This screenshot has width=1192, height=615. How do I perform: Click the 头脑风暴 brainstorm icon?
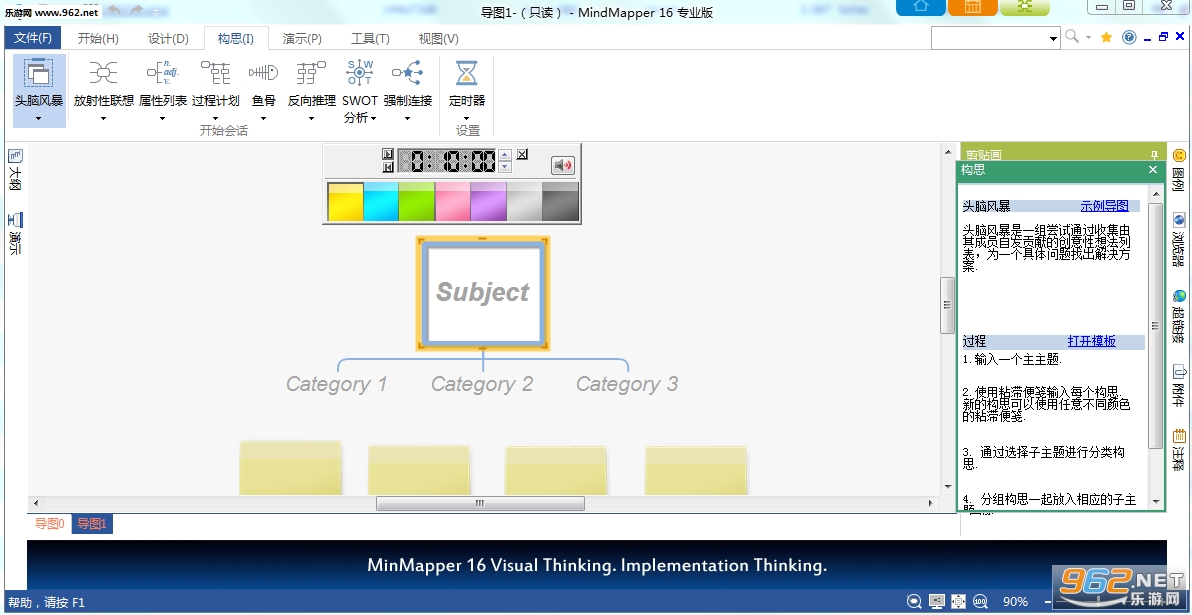38,73
